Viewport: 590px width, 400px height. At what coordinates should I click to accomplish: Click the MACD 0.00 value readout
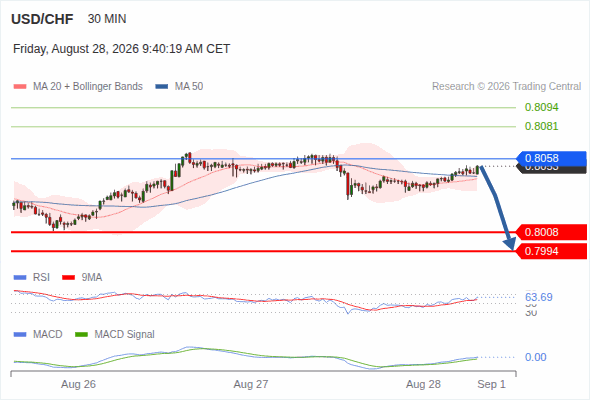(x=535, y=357)
